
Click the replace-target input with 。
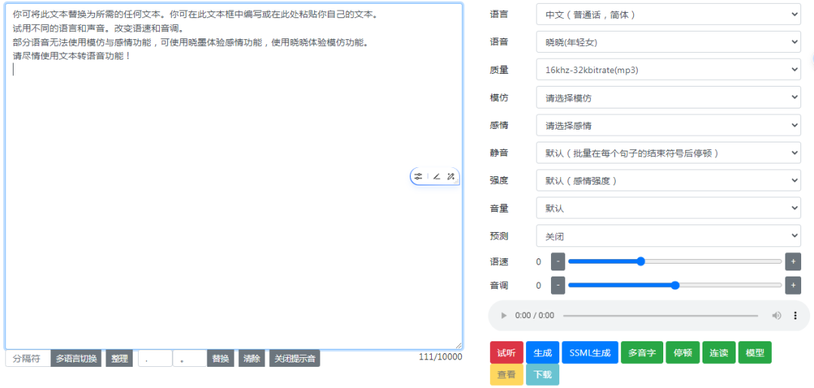pyautogui.click(x=189, y=358)
